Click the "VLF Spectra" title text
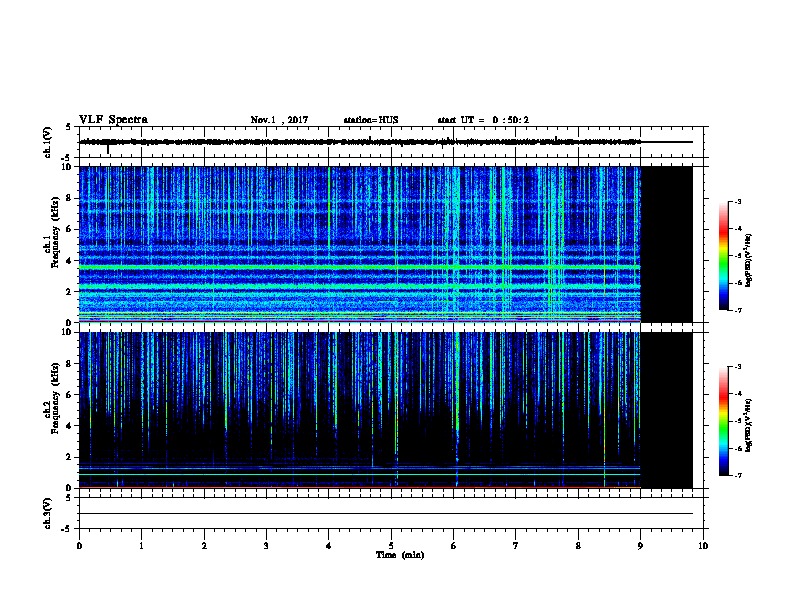Viewport: 792px width, 612px height. (x=113, y=120)
